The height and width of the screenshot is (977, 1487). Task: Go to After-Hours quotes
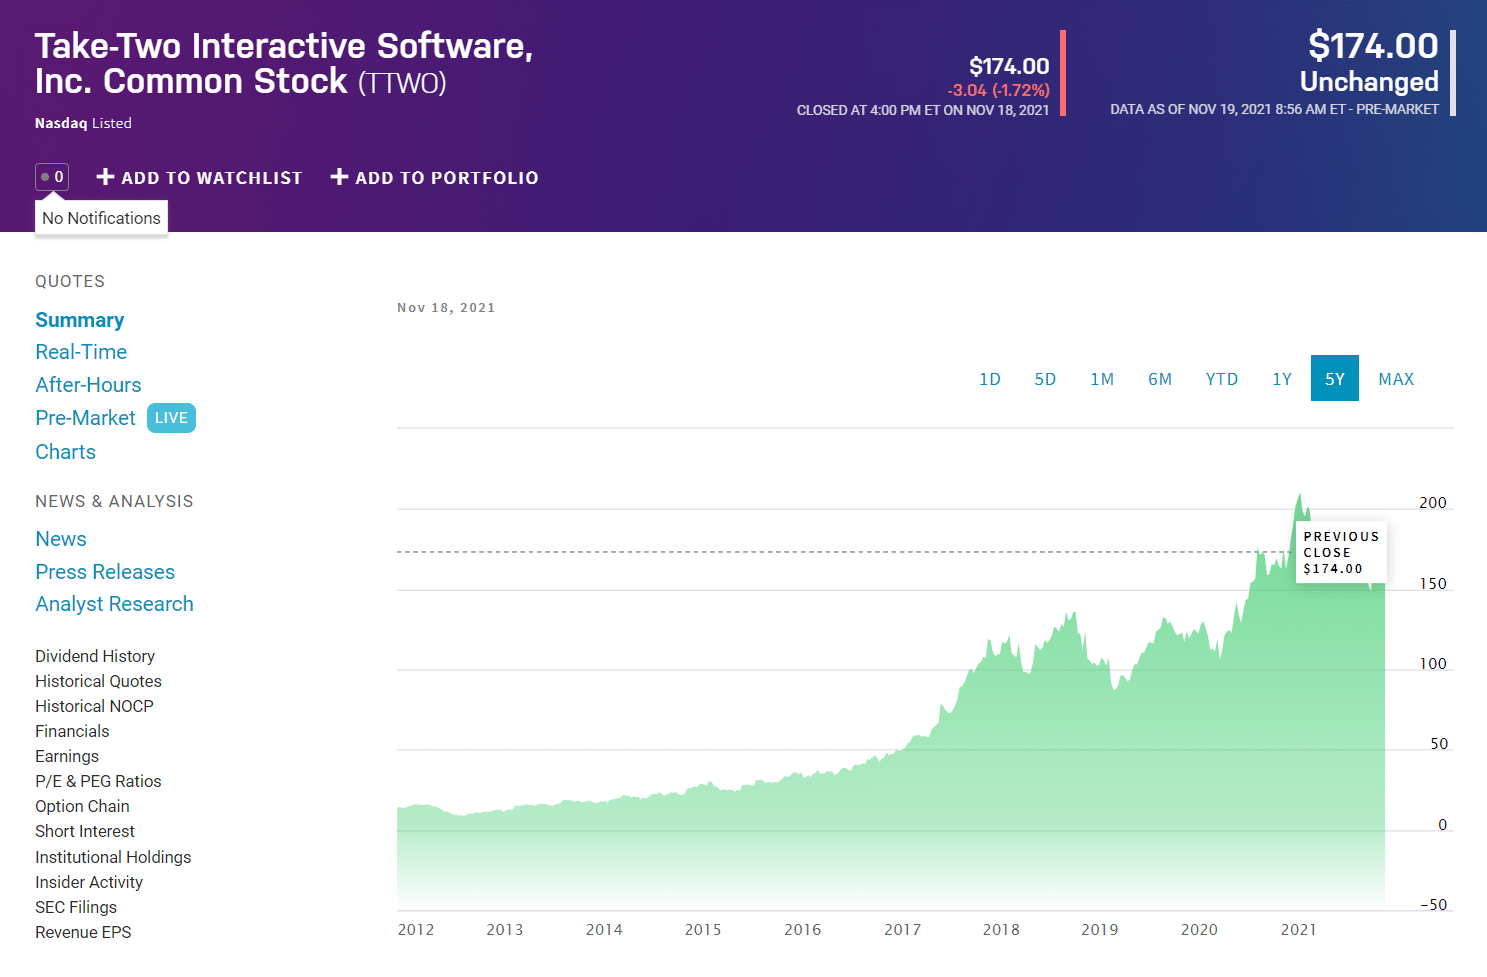[88, 385]
